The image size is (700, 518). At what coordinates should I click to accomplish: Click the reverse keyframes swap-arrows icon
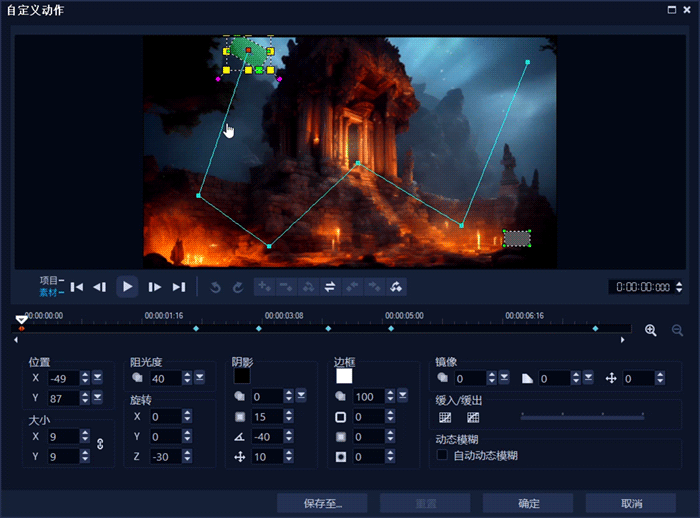point(330,287)
